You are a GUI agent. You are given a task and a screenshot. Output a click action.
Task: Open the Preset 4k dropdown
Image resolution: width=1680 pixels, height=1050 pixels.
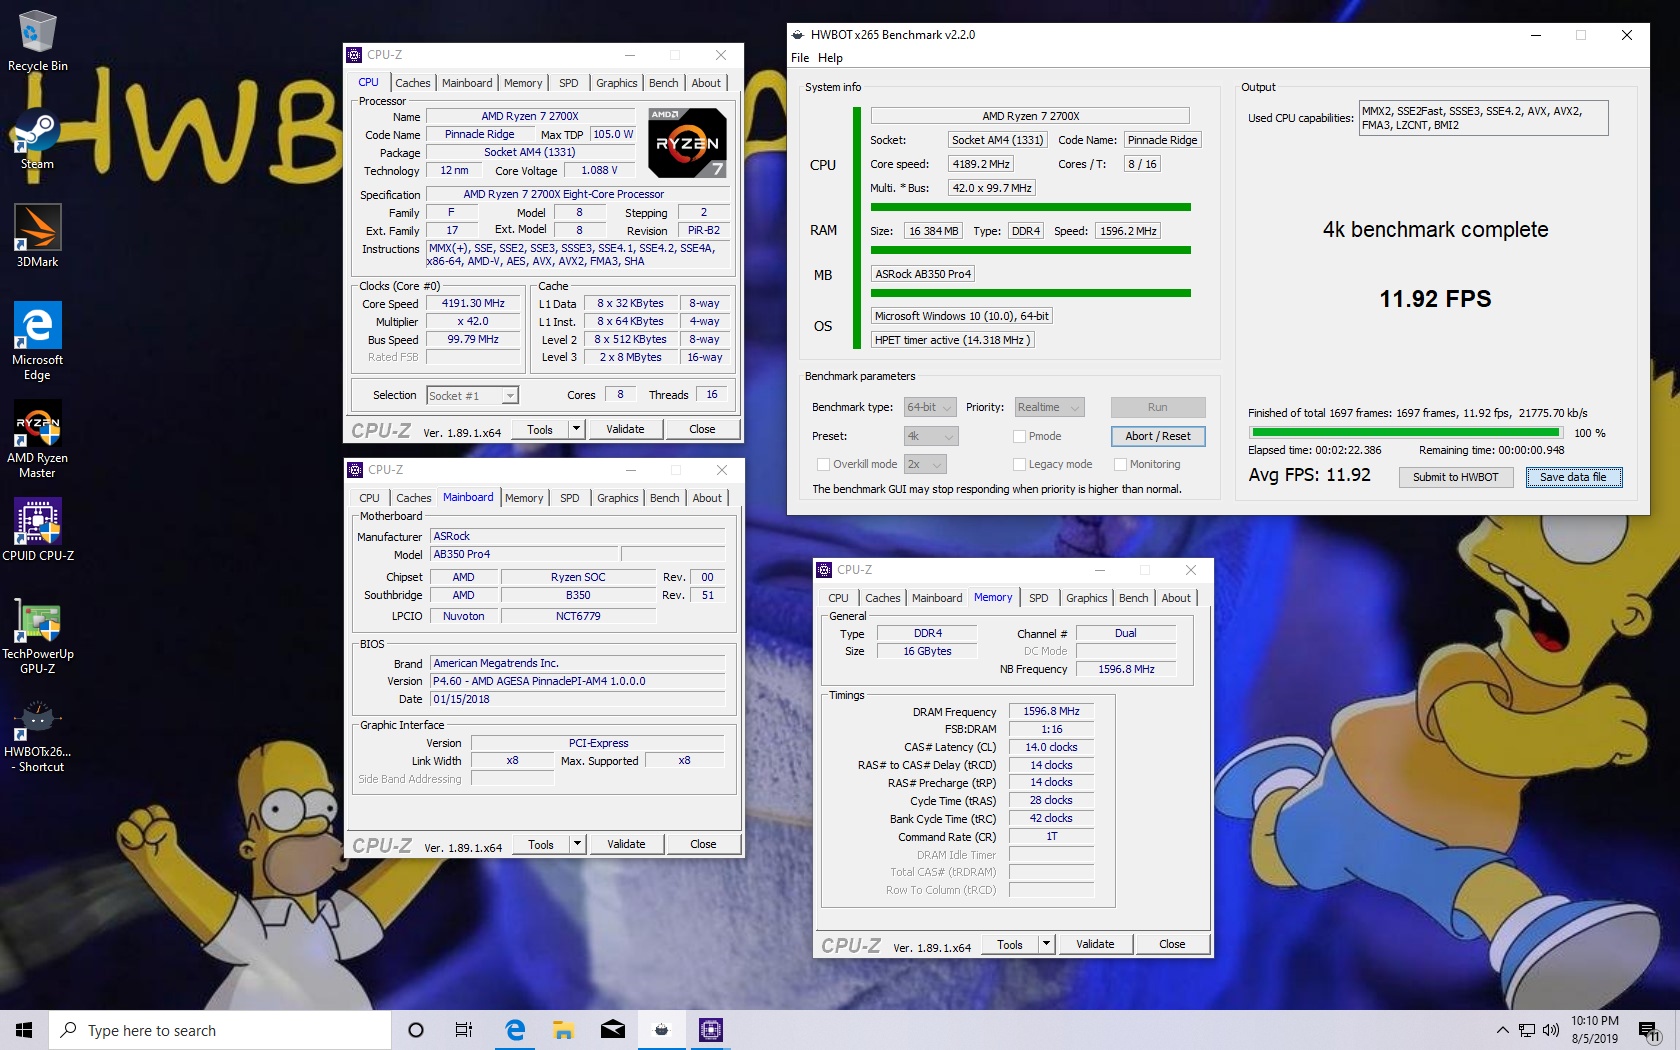(x=931, y=436)
